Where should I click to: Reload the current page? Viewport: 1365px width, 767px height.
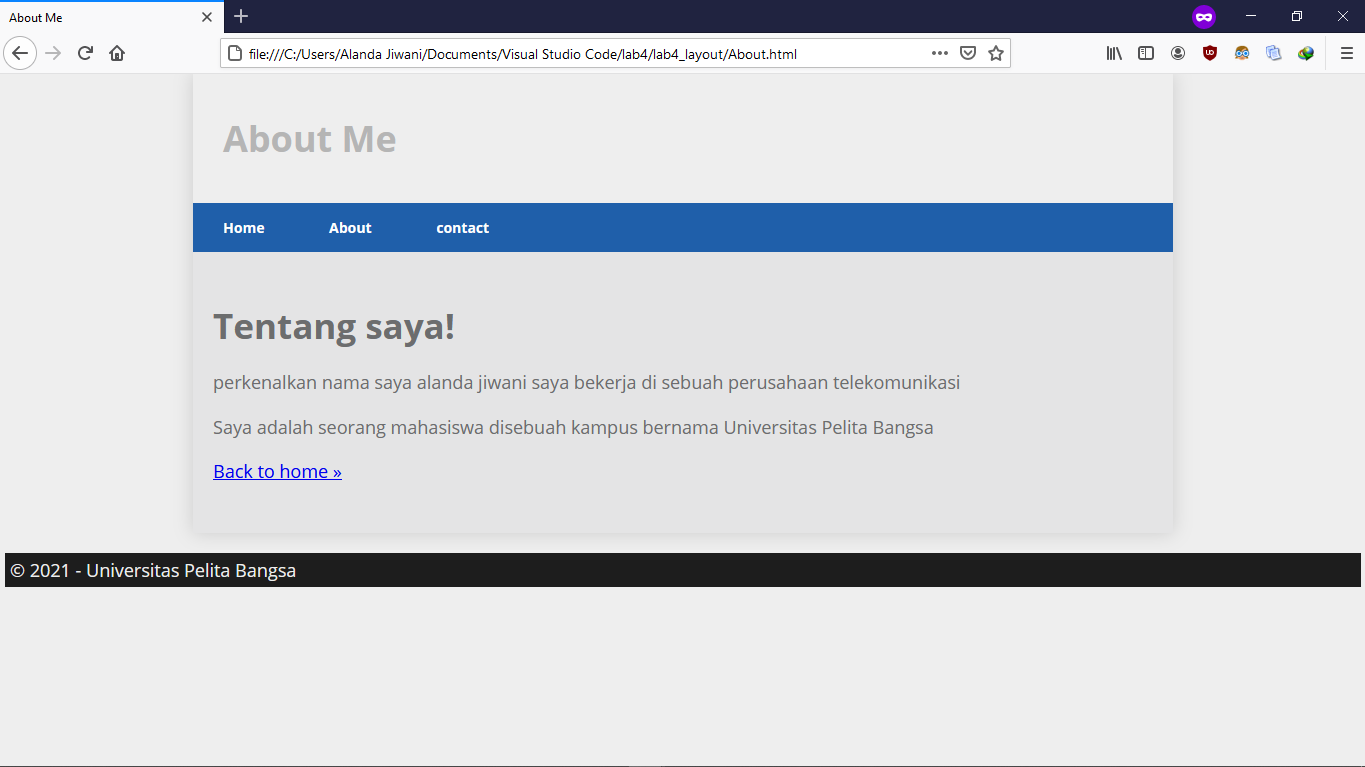click(85, 53)
